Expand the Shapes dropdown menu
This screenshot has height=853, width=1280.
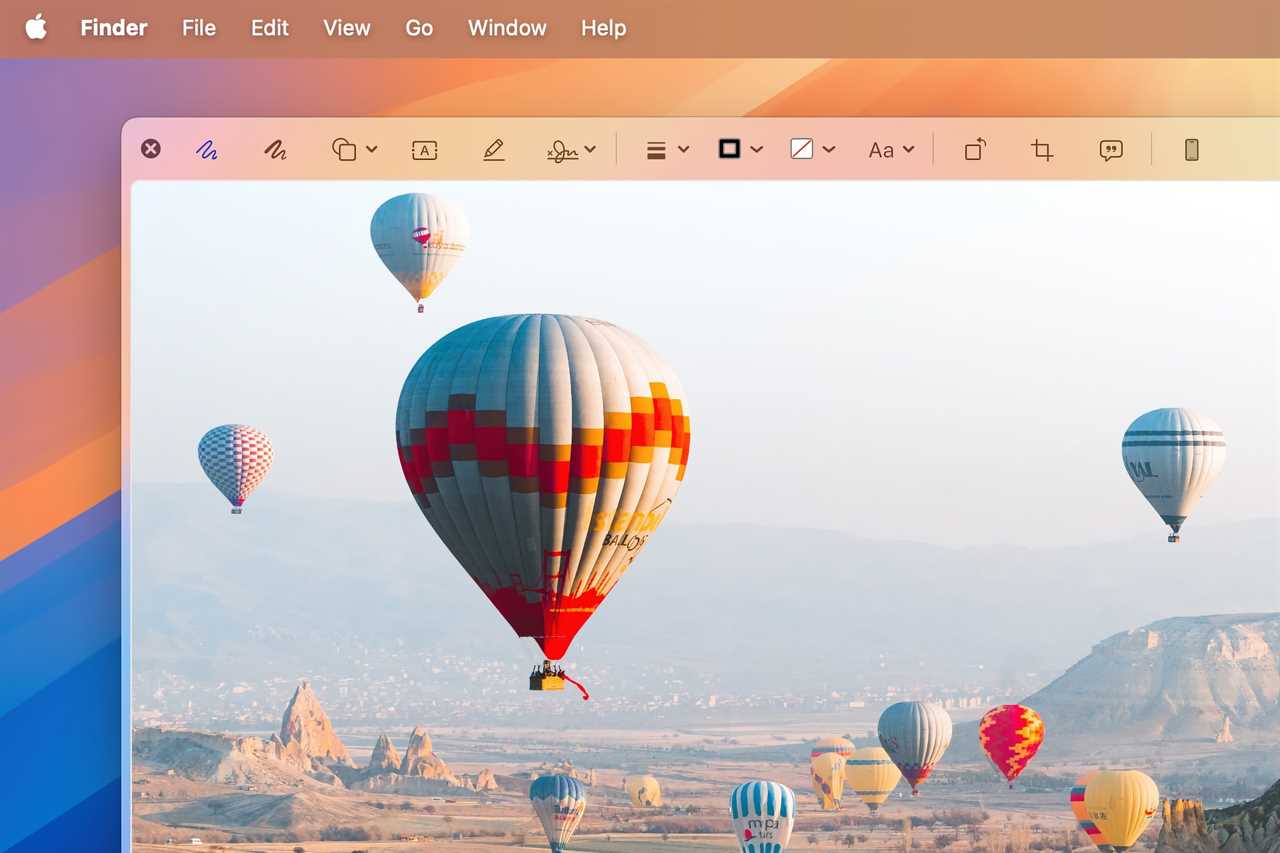point(373,149)
